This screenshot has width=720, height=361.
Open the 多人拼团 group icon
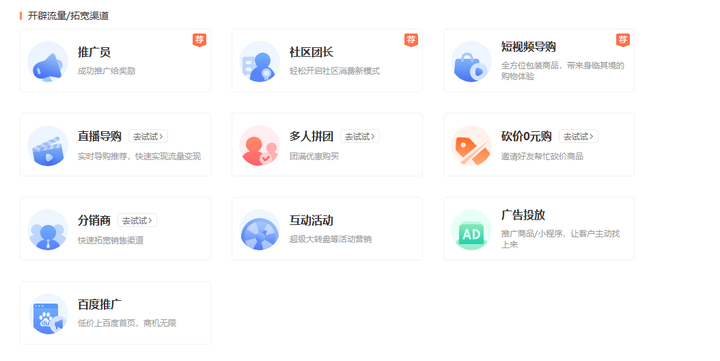(x=259, y=146)
